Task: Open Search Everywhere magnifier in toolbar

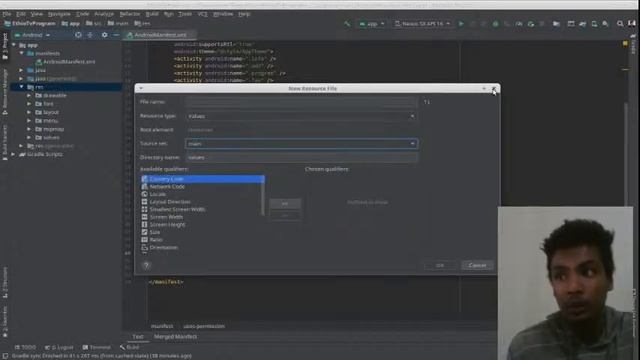Action: pos(620,24)
